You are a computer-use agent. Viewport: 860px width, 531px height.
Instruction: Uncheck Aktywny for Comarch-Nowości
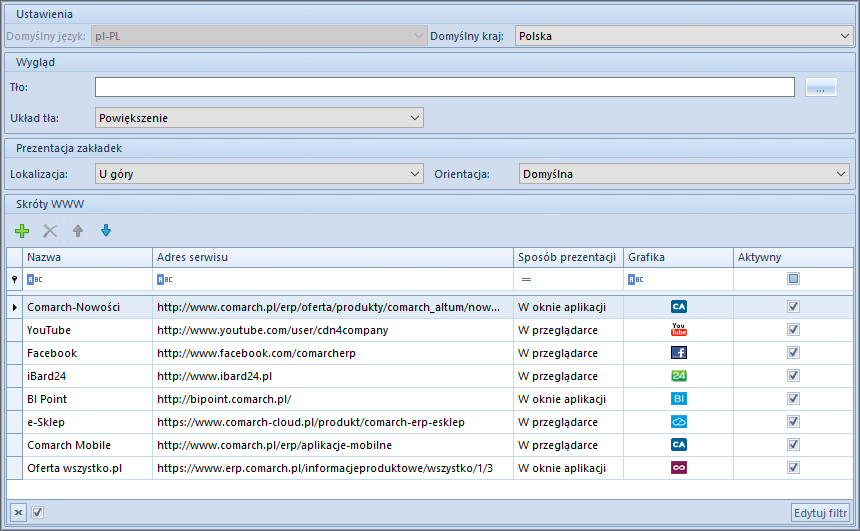pos(793,307)
